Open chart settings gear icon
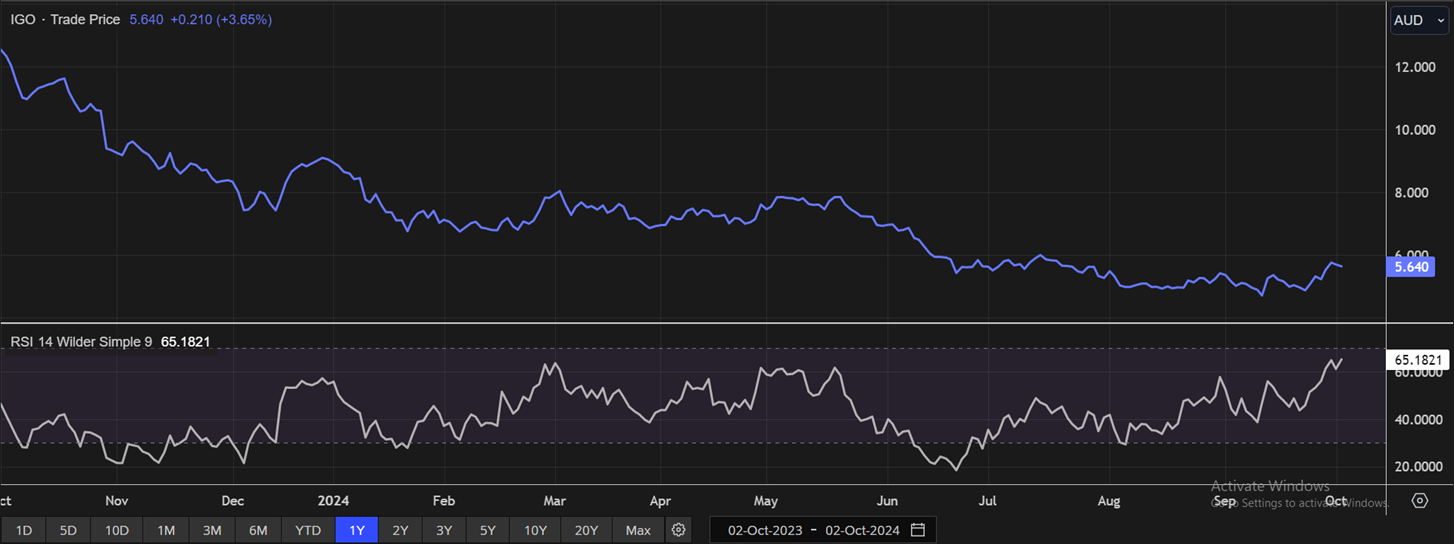The image size is (1454, 544). pos(679,530)
